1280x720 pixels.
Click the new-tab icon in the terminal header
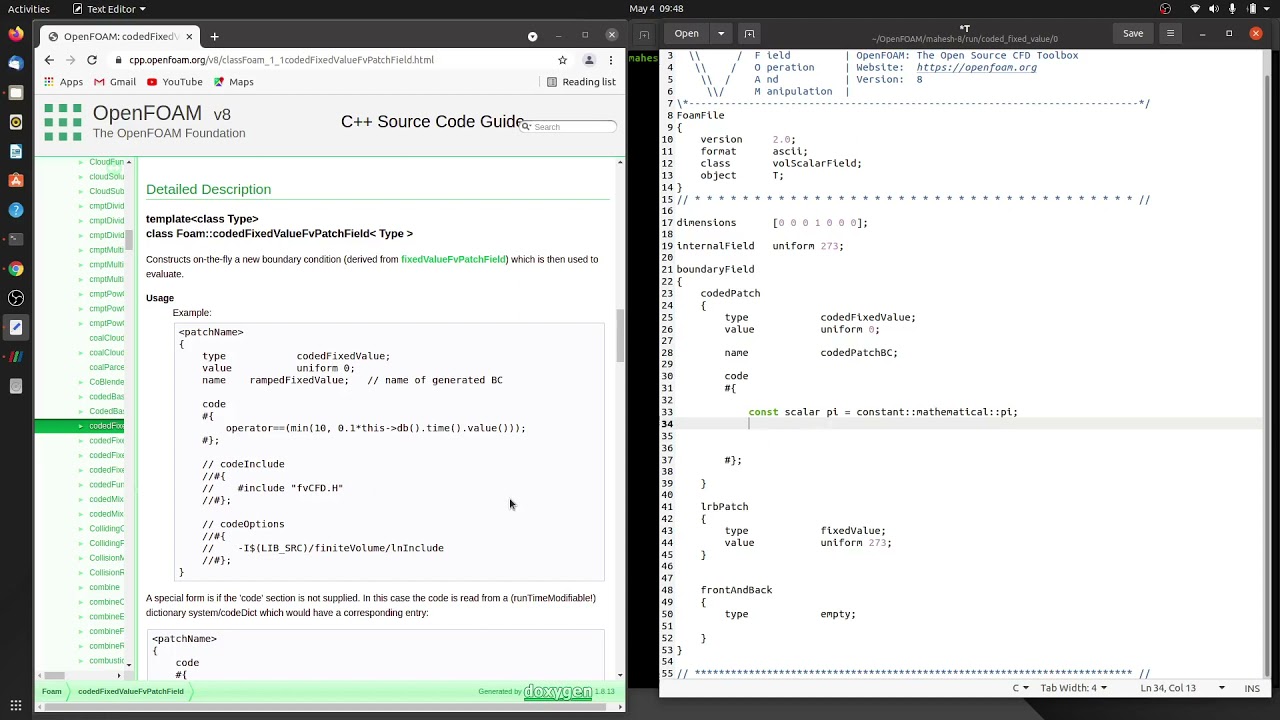[x=645, y=33]
